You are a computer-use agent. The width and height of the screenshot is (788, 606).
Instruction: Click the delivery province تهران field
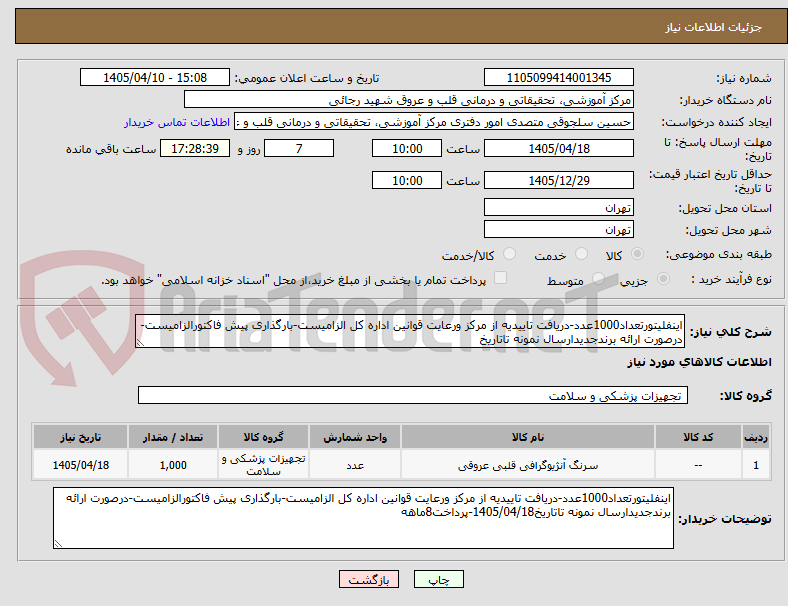click(559, 207)
